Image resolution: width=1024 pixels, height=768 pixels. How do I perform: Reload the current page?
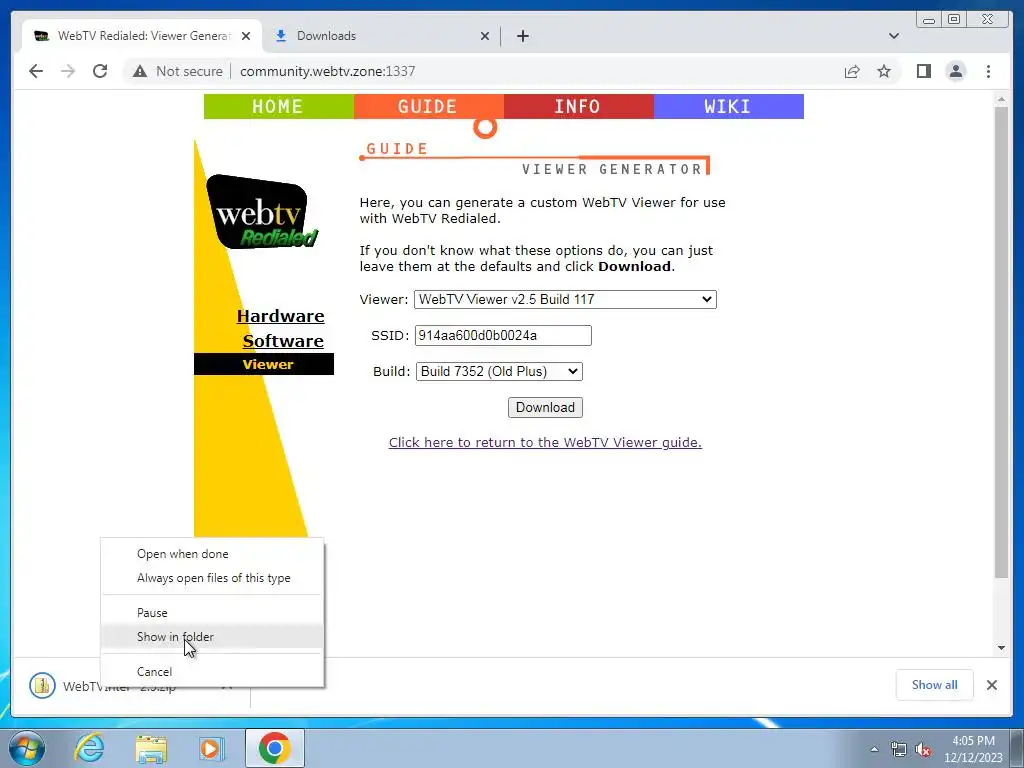tap(100, 71)
